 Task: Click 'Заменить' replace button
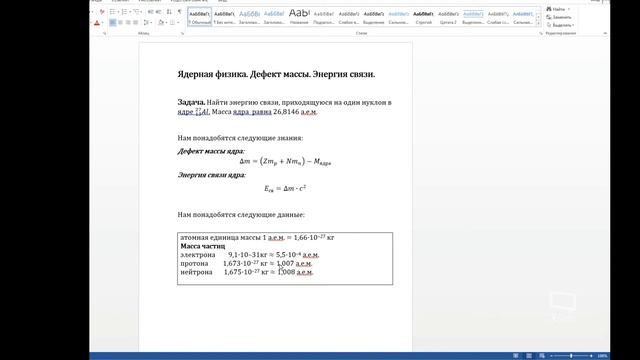click(559, 17)
